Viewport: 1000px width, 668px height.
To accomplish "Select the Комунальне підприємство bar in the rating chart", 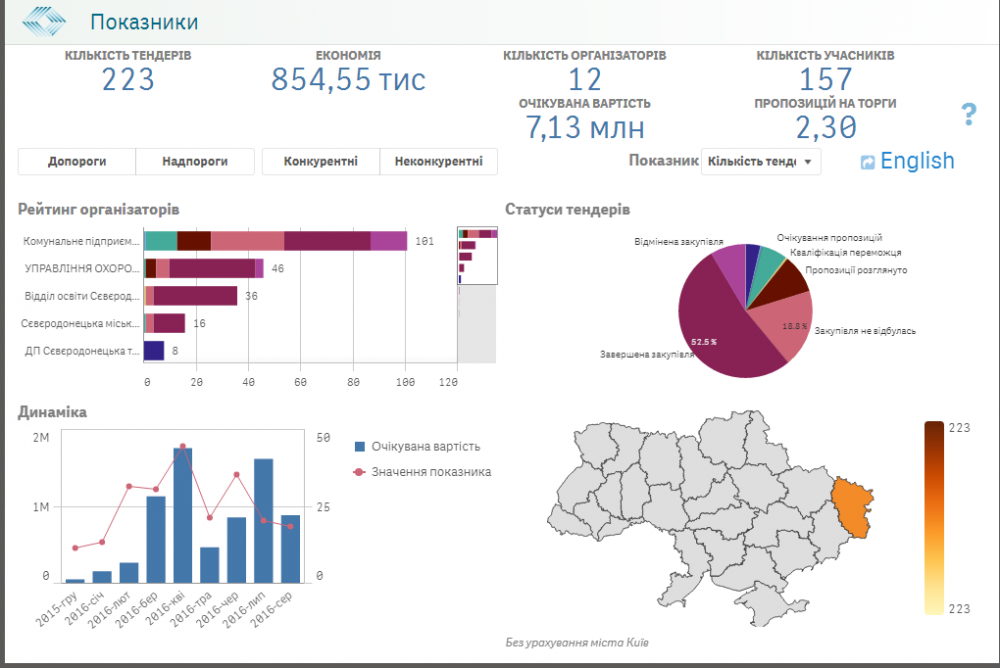I will tap(275, 240).
